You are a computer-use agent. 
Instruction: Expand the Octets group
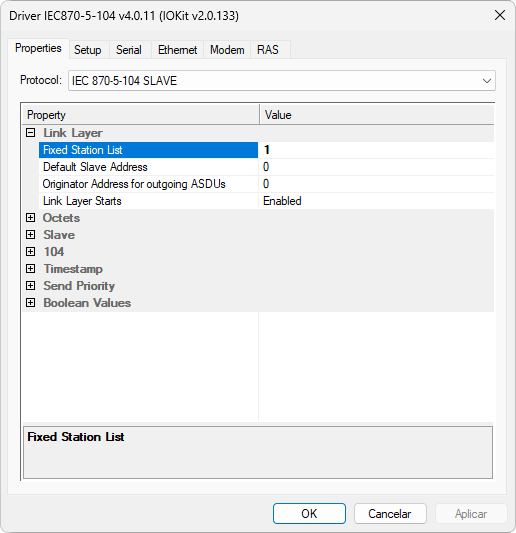pos(31,218)
